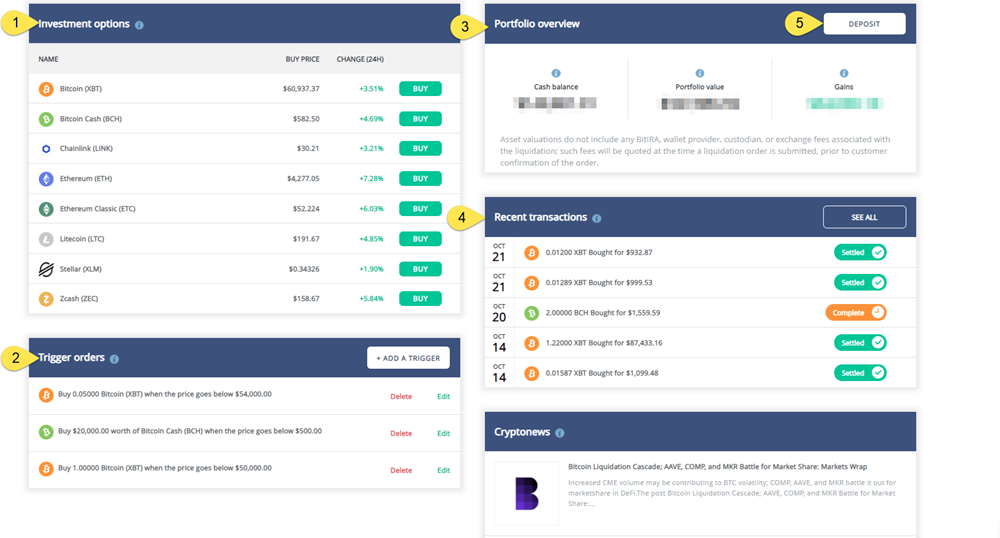Buy Ethereum Classic (ETC)
The height and width of the screenshot is (538, 1000).
pos(420,208)
